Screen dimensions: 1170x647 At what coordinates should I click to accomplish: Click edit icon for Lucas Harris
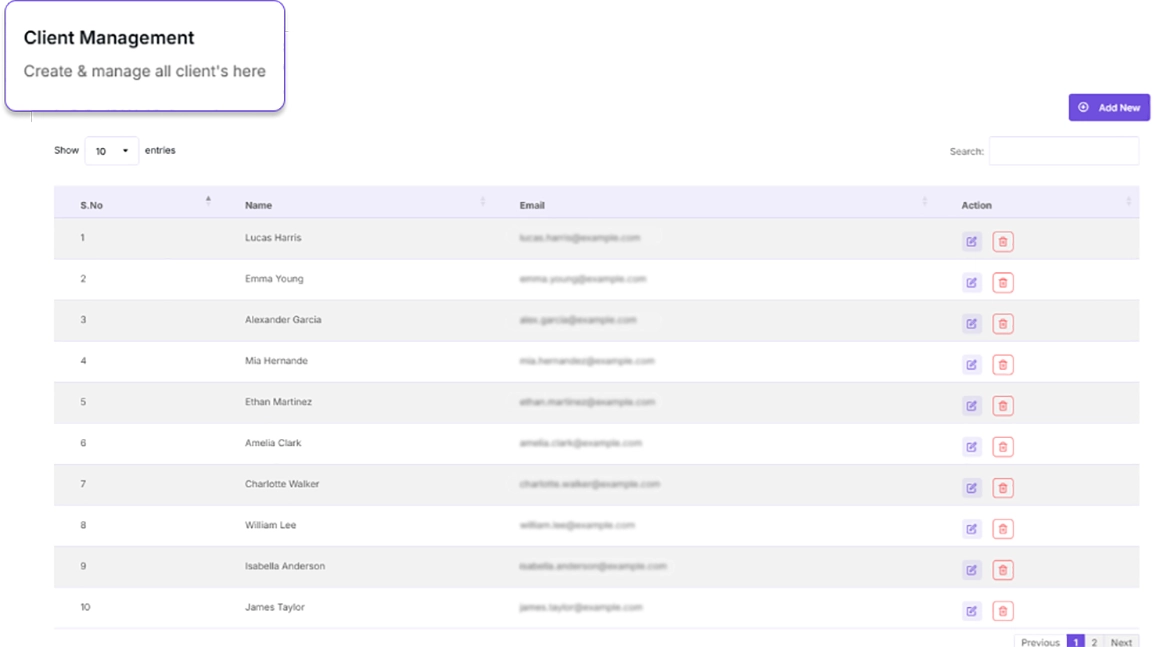click(x=971, y=242)
